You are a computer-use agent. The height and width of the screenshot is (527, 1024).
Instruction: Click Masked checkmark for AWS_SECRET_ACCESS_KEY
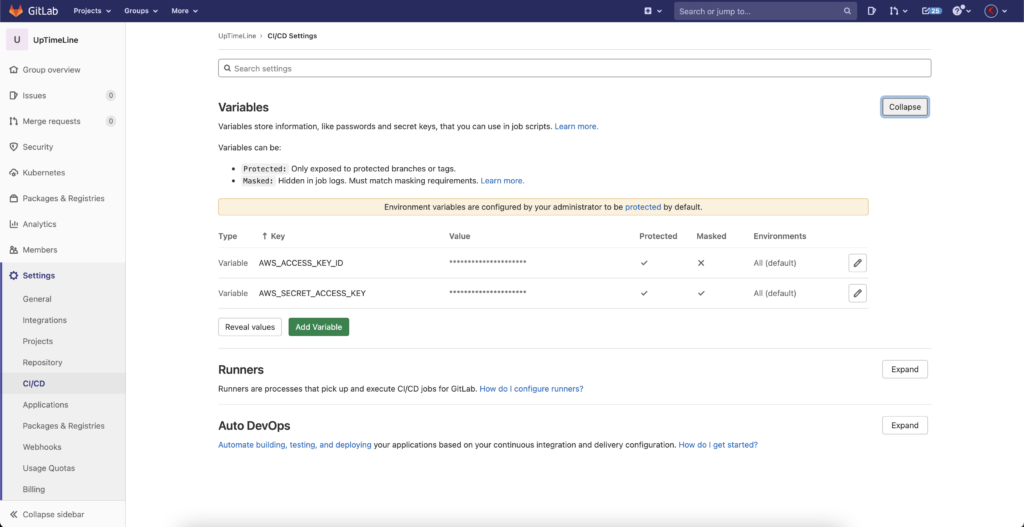701,293
